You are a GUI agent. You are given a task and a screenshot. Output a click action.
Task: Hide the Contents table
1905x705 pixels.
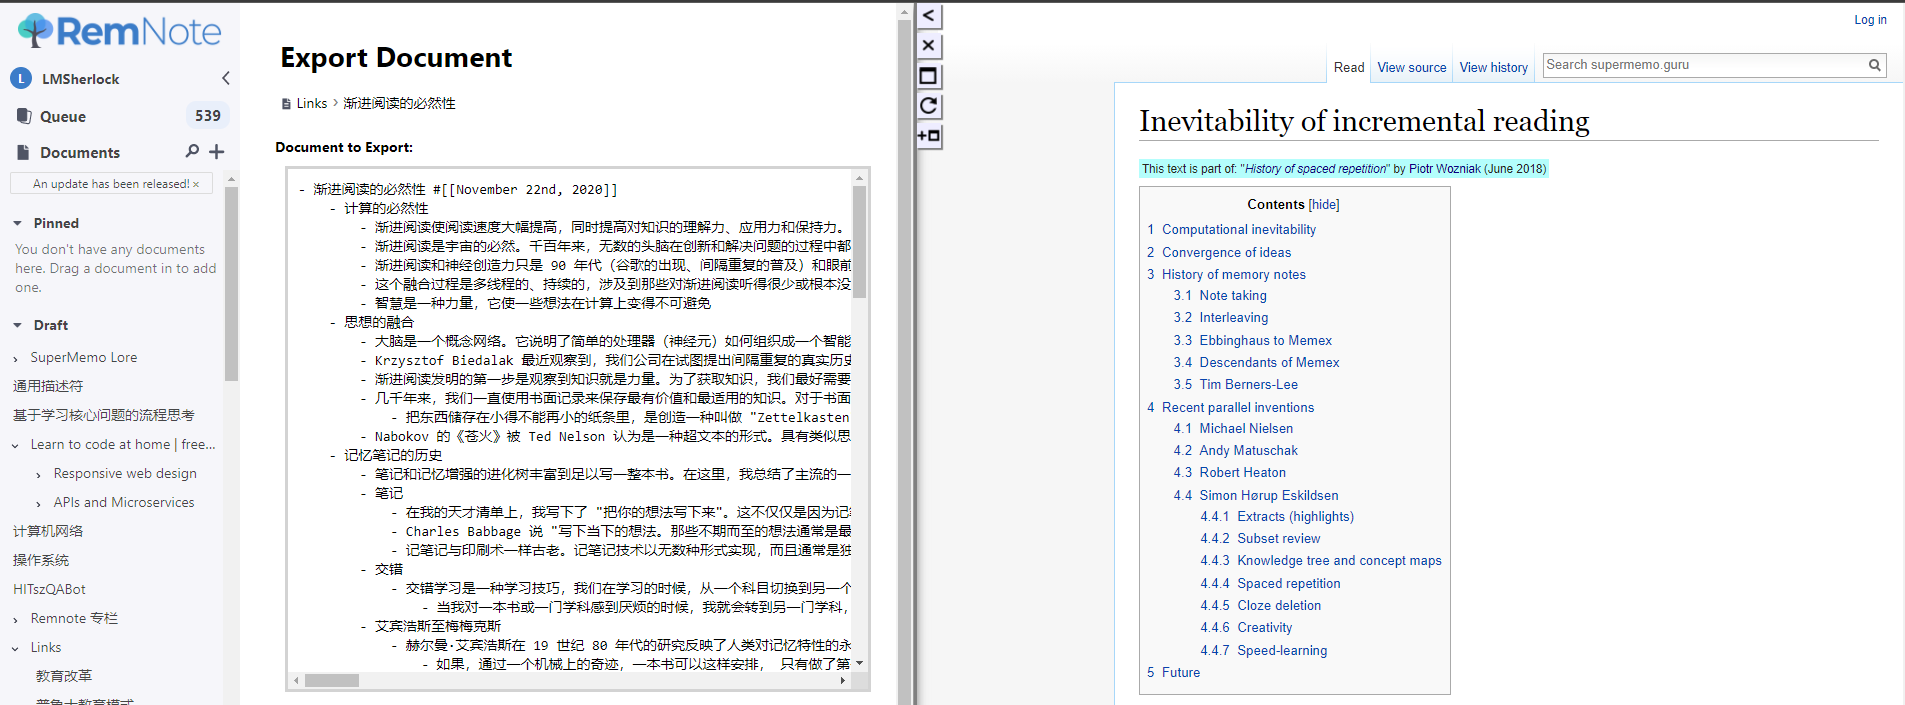(1324, 204)
